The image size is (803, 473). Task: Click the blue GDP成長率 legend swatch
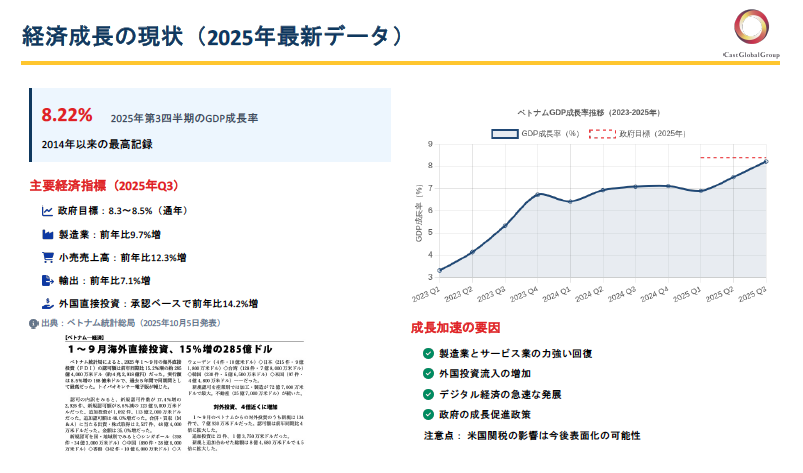pos(504,134)
